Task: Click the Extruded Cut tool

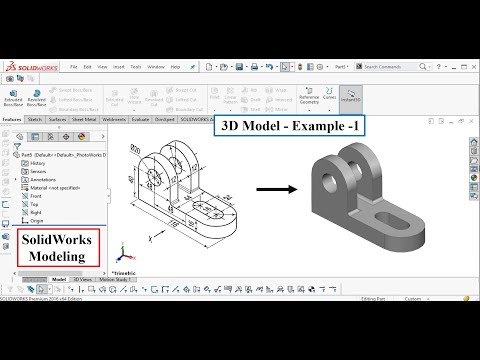Action: 114,98
